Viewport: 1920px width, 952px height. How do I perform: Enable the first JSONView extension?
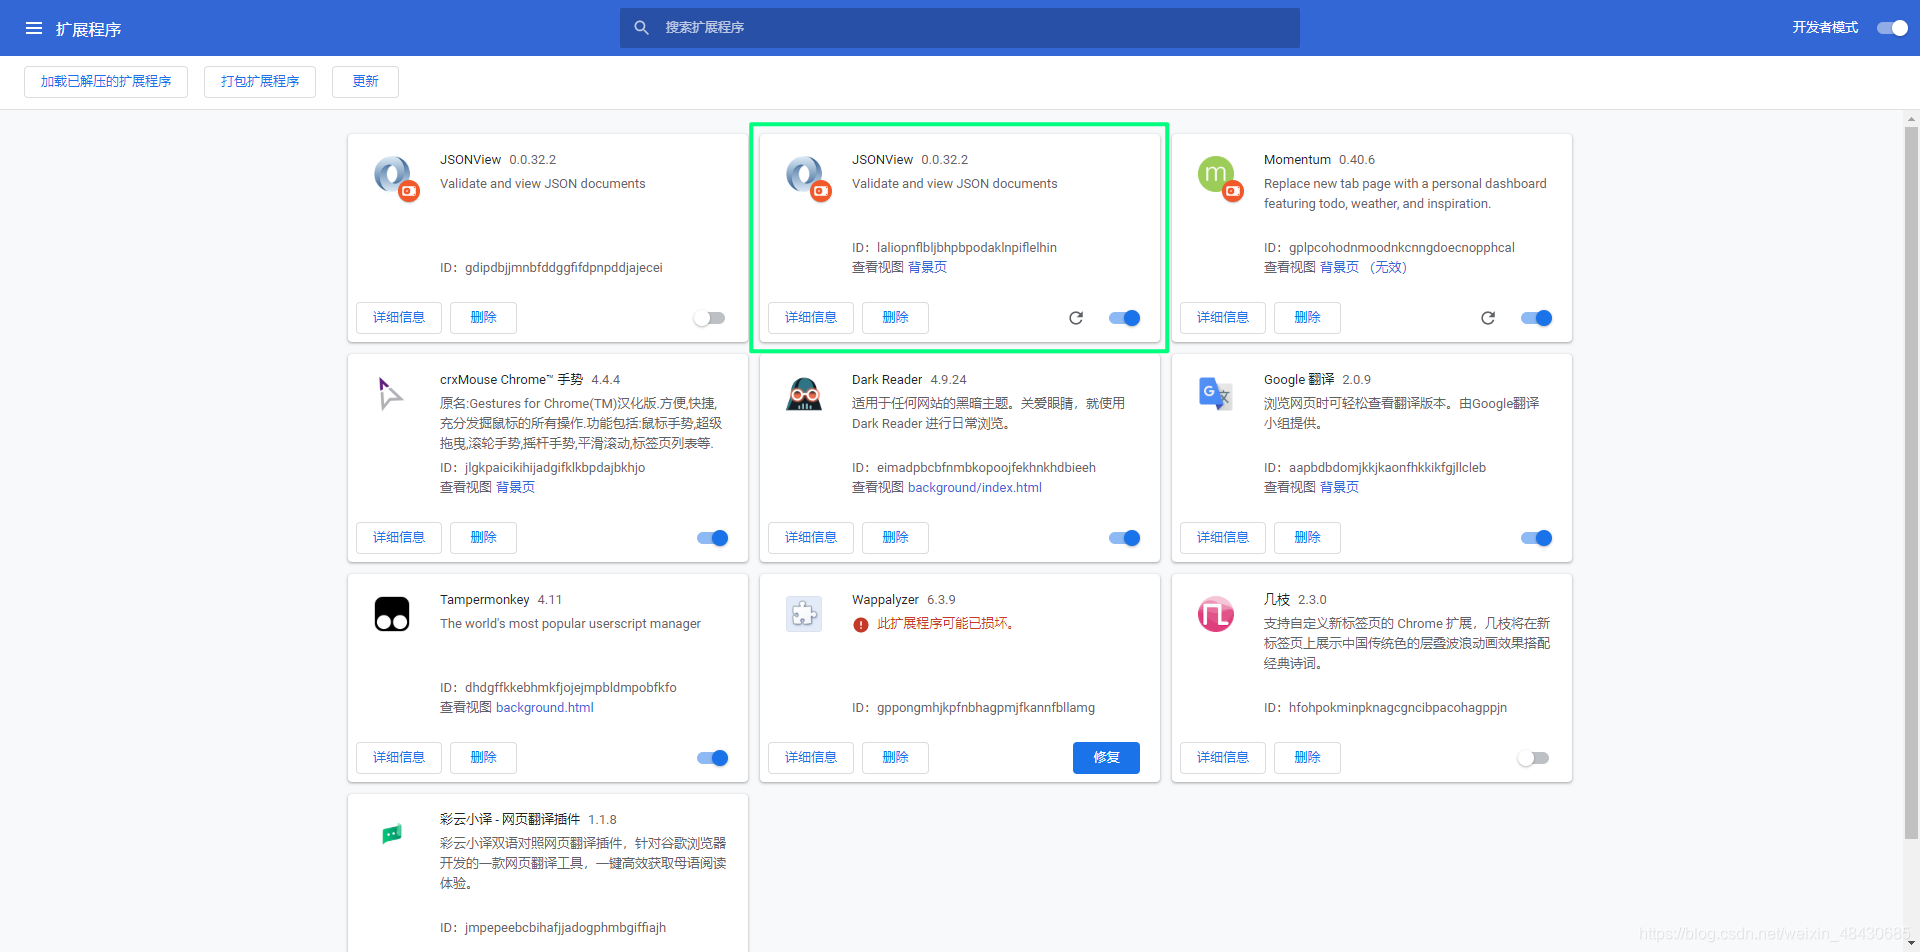point(710,318)
